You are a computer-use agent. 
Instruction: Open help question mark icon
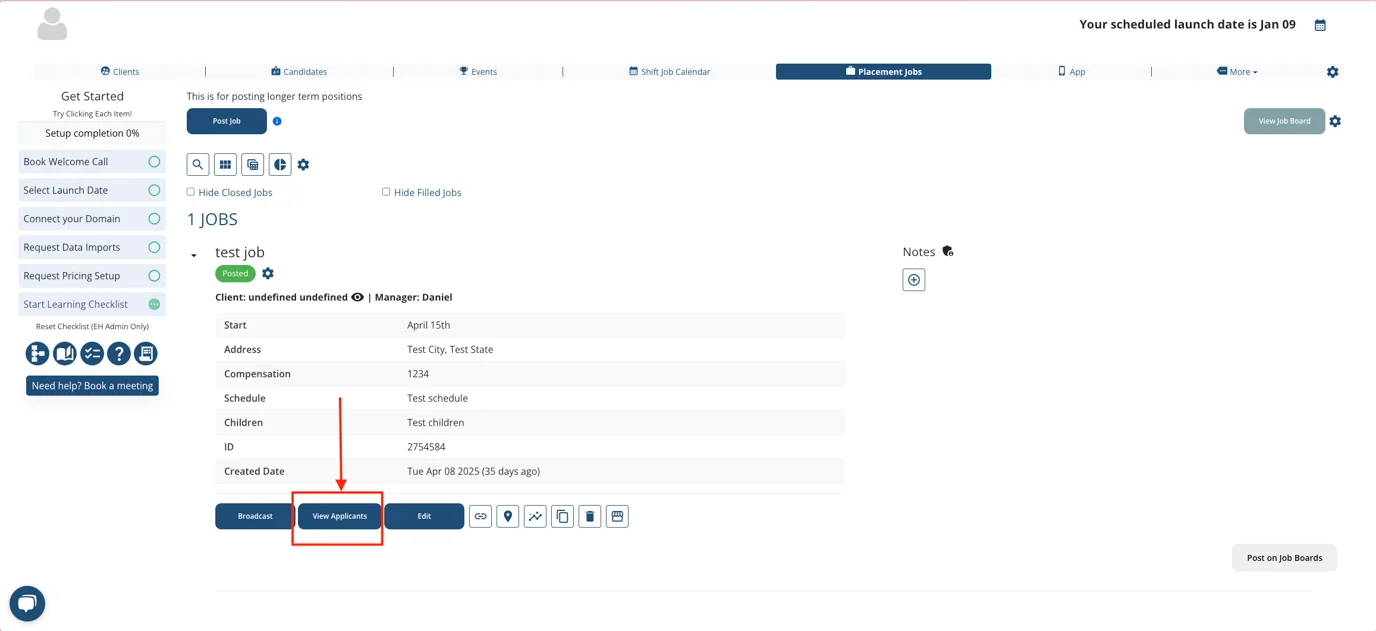point(119,353)
